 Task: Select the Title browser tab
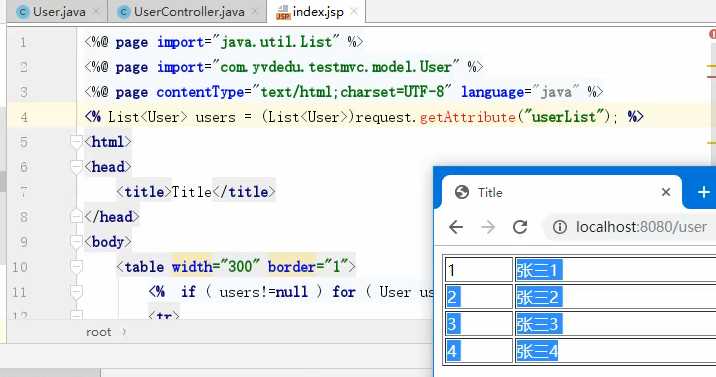coord(562,192)
